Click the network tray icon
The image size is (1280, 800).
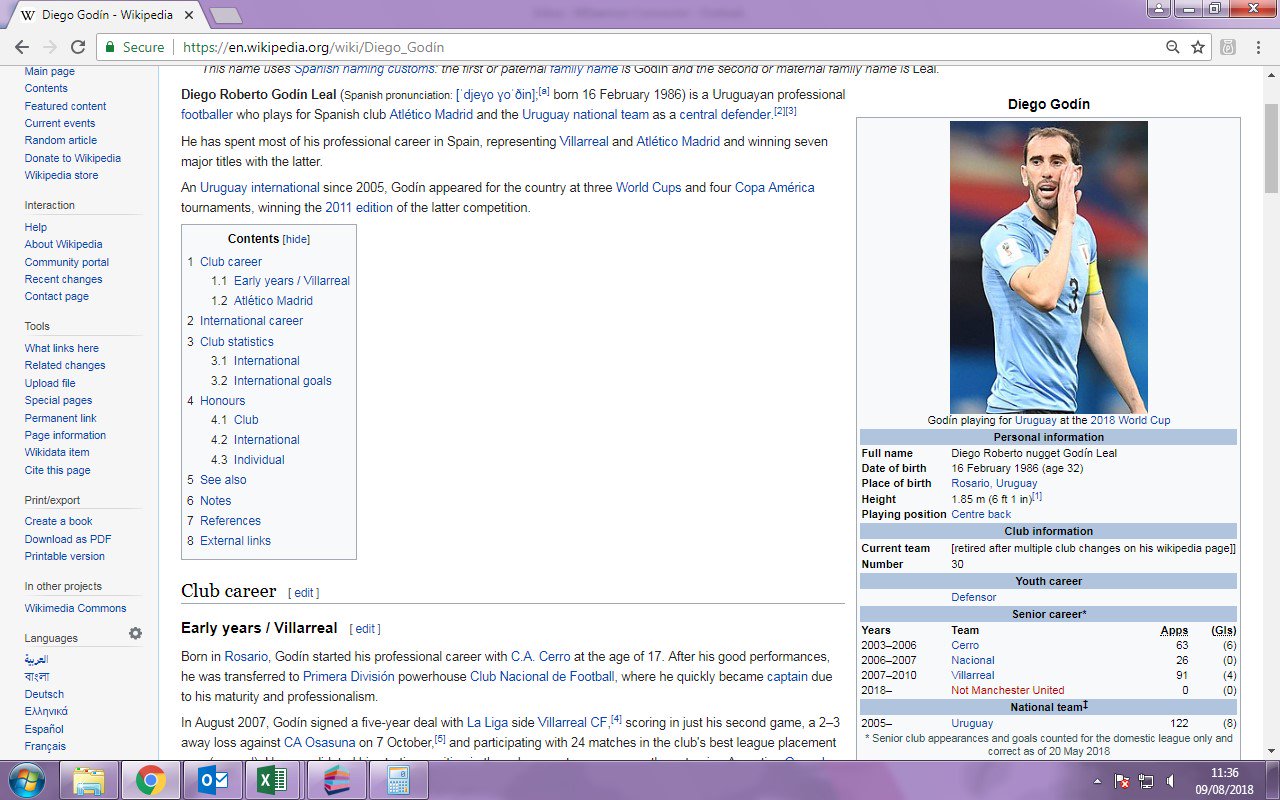(x=1146, y=781)
